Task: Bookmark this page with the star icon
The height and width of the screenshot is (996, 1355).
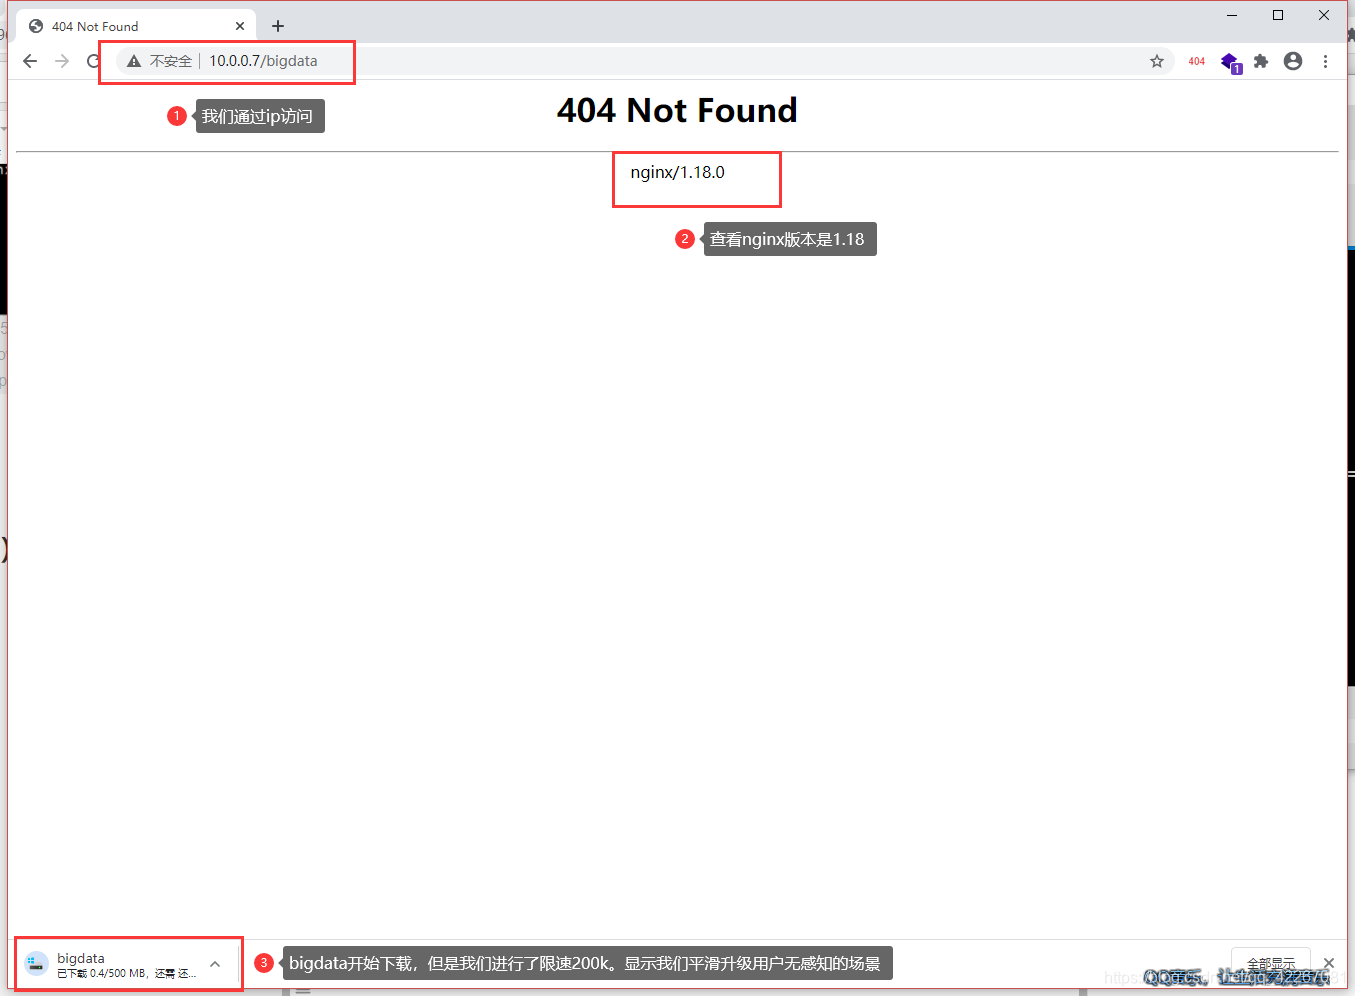Action: click(x=1157, y=61)
